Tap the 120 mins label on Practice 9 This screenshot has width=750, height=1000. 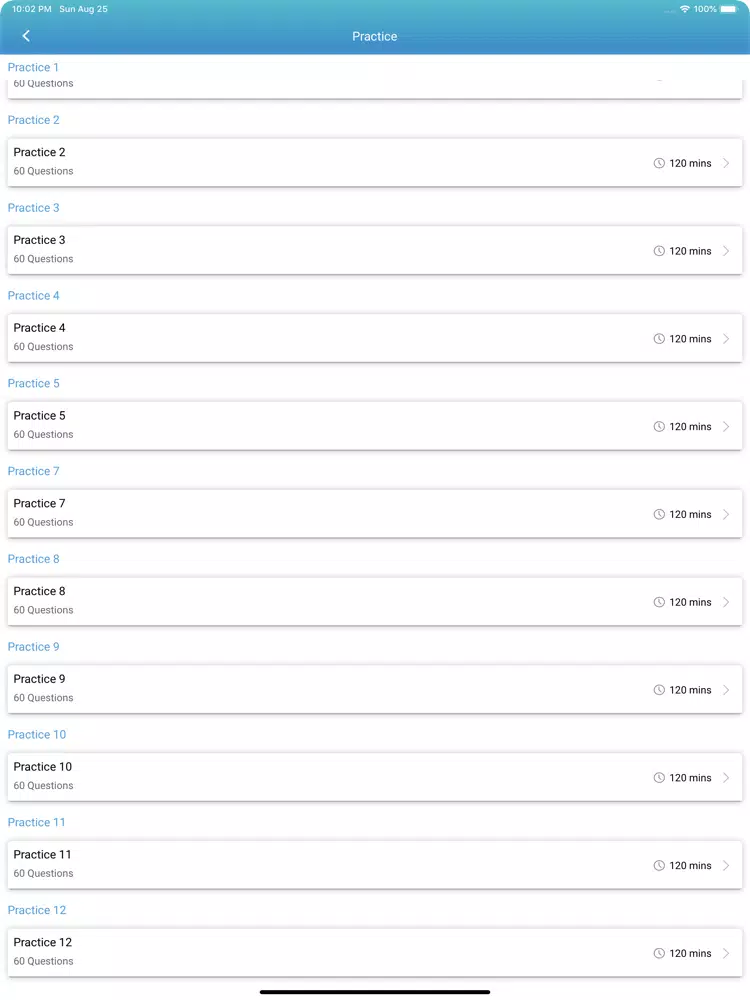click(x=690, y=690)
